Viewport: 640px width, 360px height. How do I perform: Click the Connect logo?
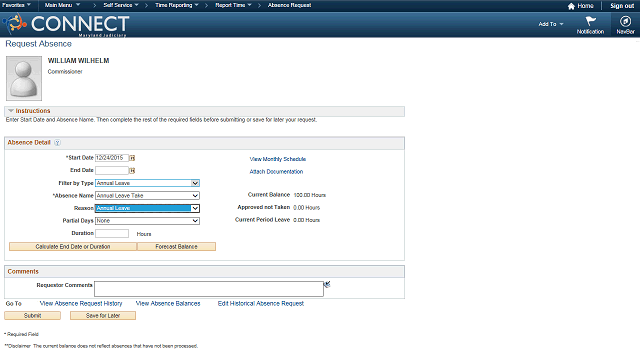click(67, 24)
